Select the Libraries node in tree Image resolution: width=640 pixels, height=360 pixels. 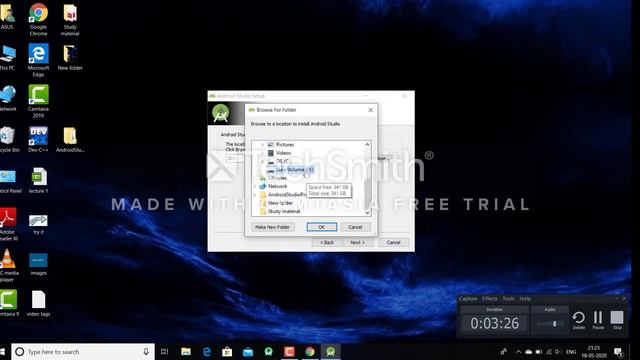273,178
